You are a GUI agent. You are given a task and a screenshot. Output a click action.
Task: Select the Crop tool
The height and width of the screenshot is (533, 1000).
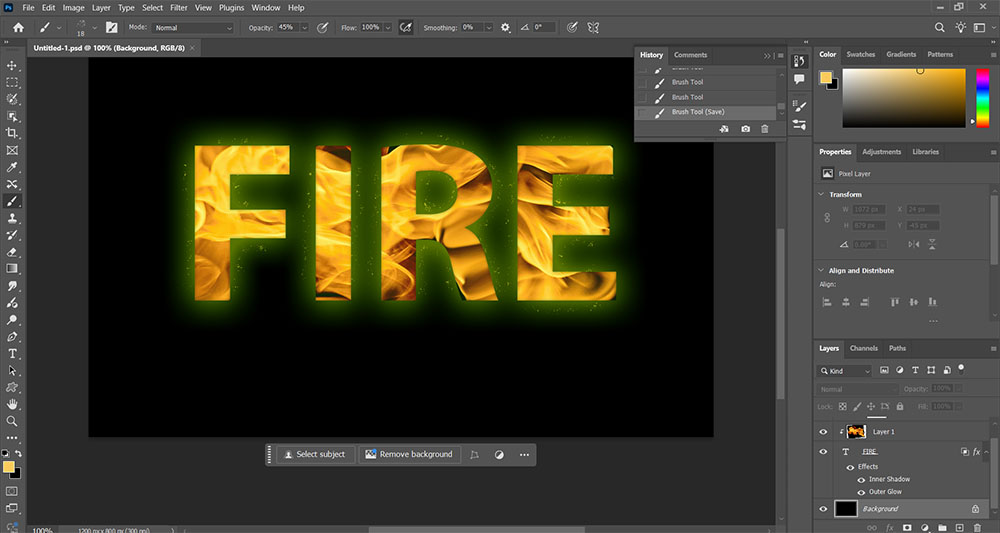point(13,133)
